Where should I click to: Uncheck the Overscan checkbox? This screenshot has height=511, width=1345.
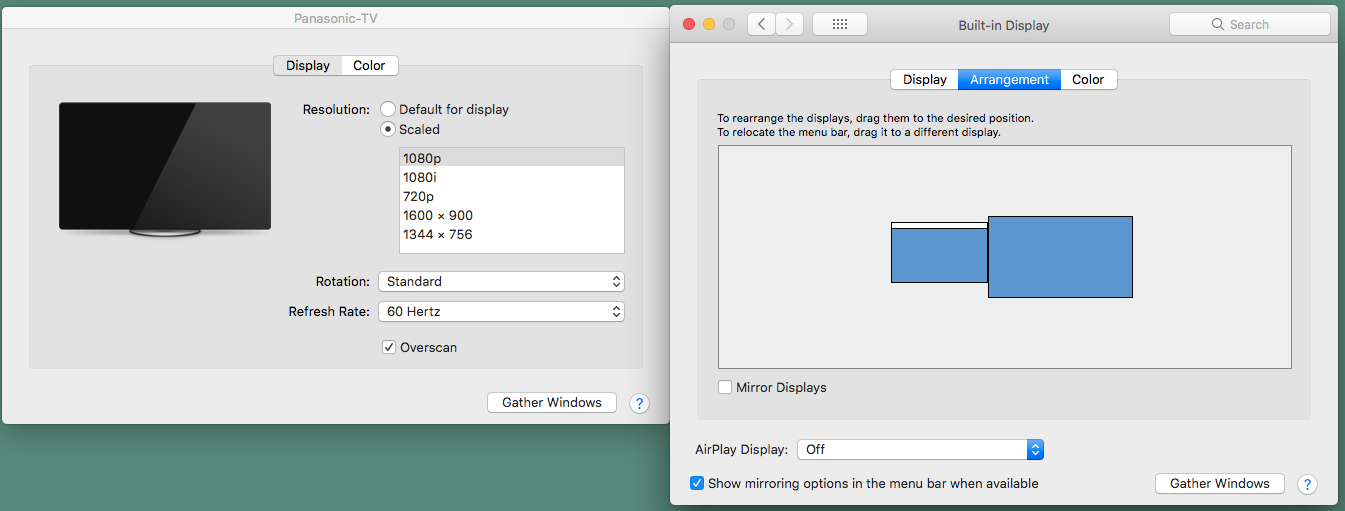tap(389, 347)
